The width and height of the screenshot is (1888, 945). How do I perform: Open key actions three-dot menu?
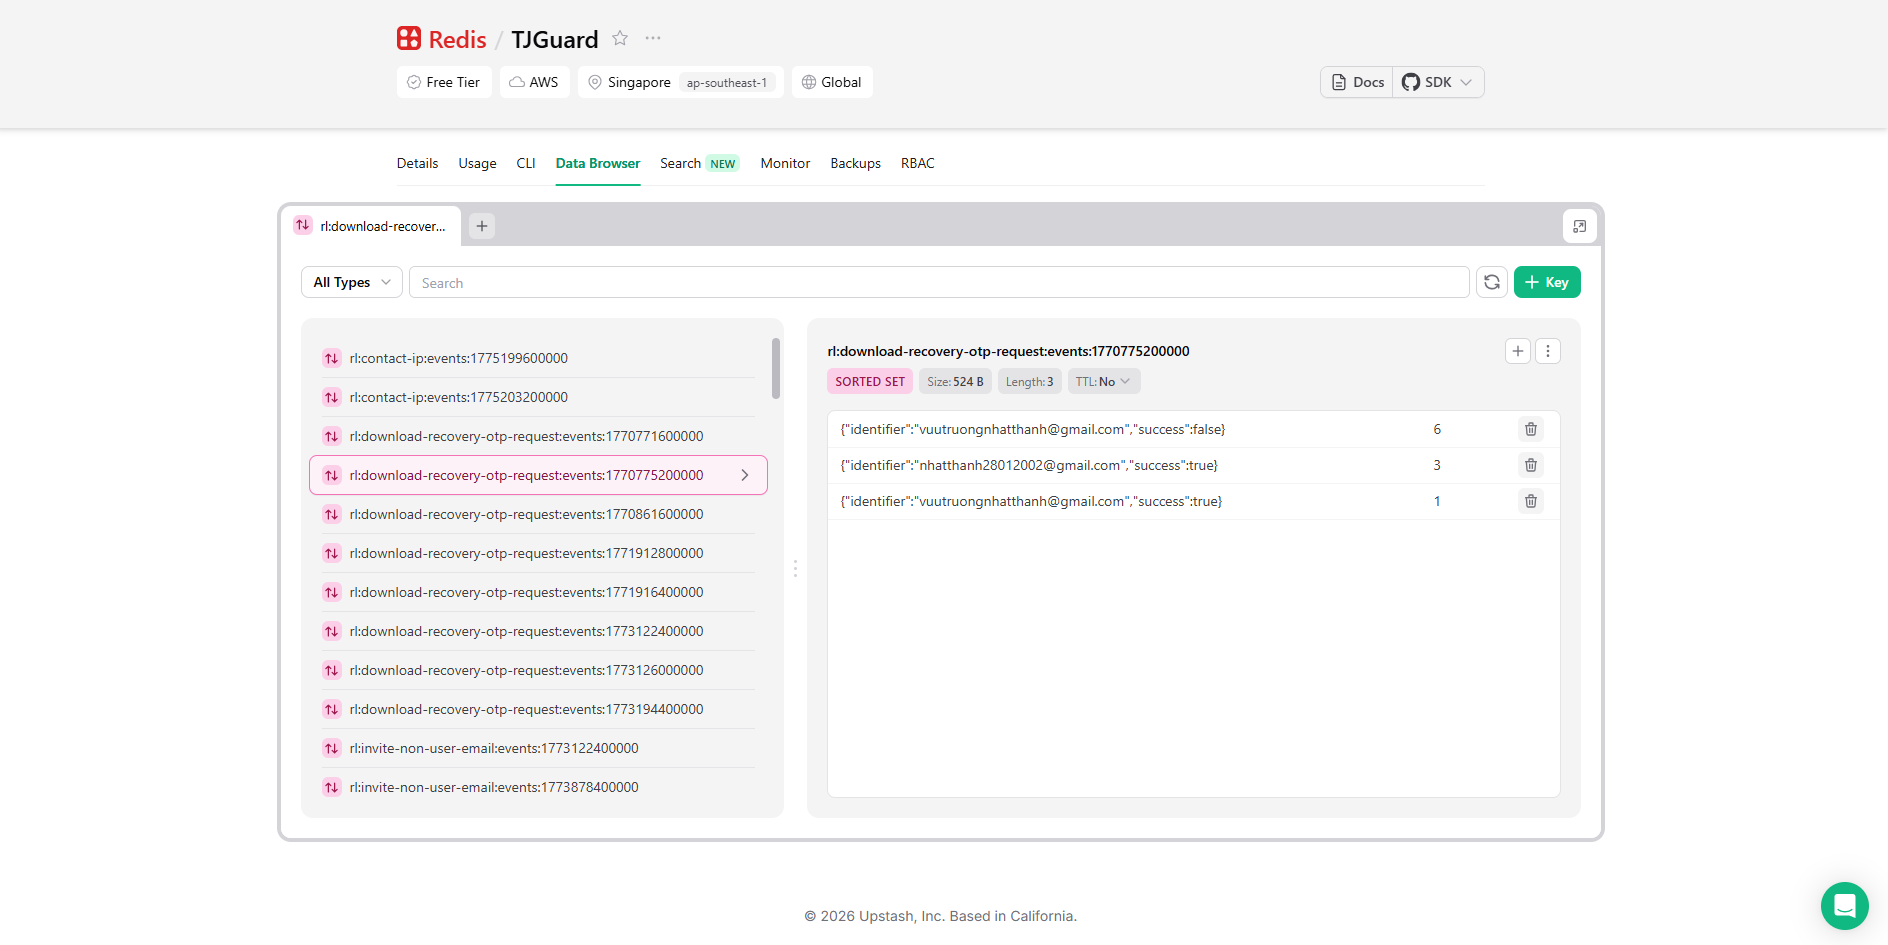(x=1547, y=351)
